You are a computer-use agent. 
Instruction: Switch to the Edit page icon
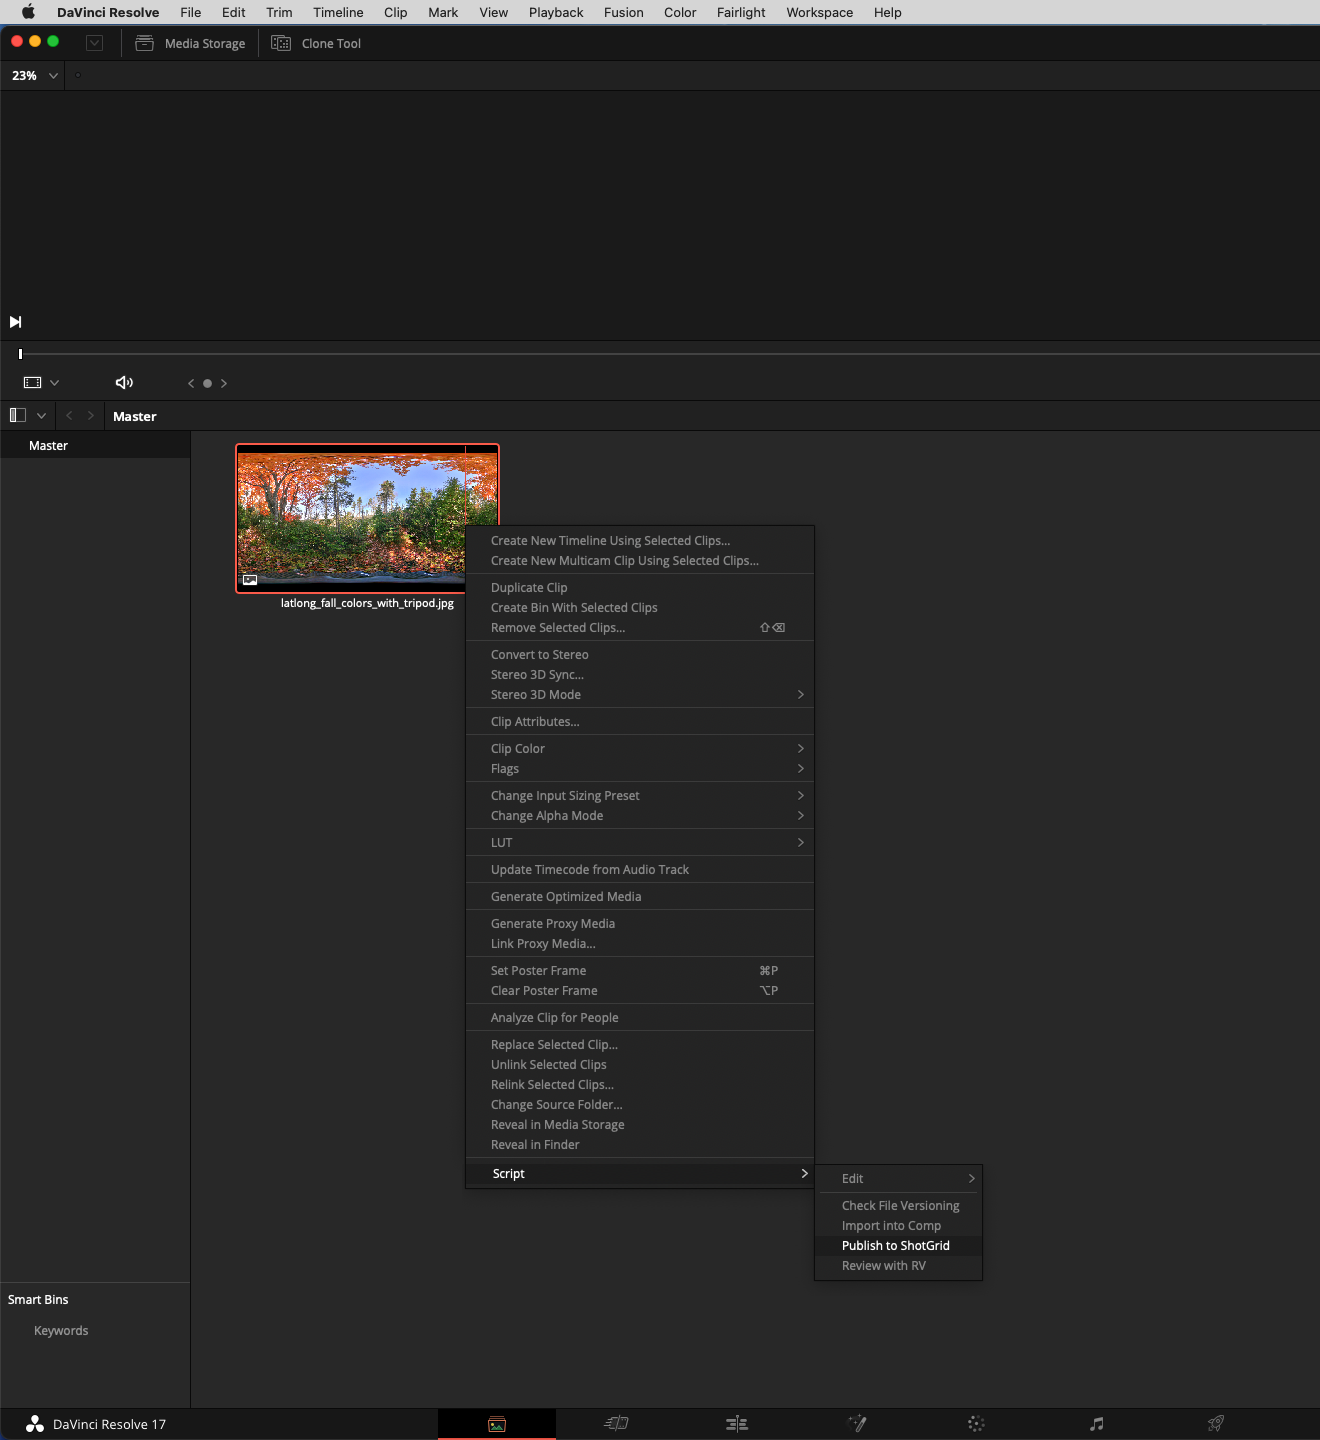[737, 1424]
